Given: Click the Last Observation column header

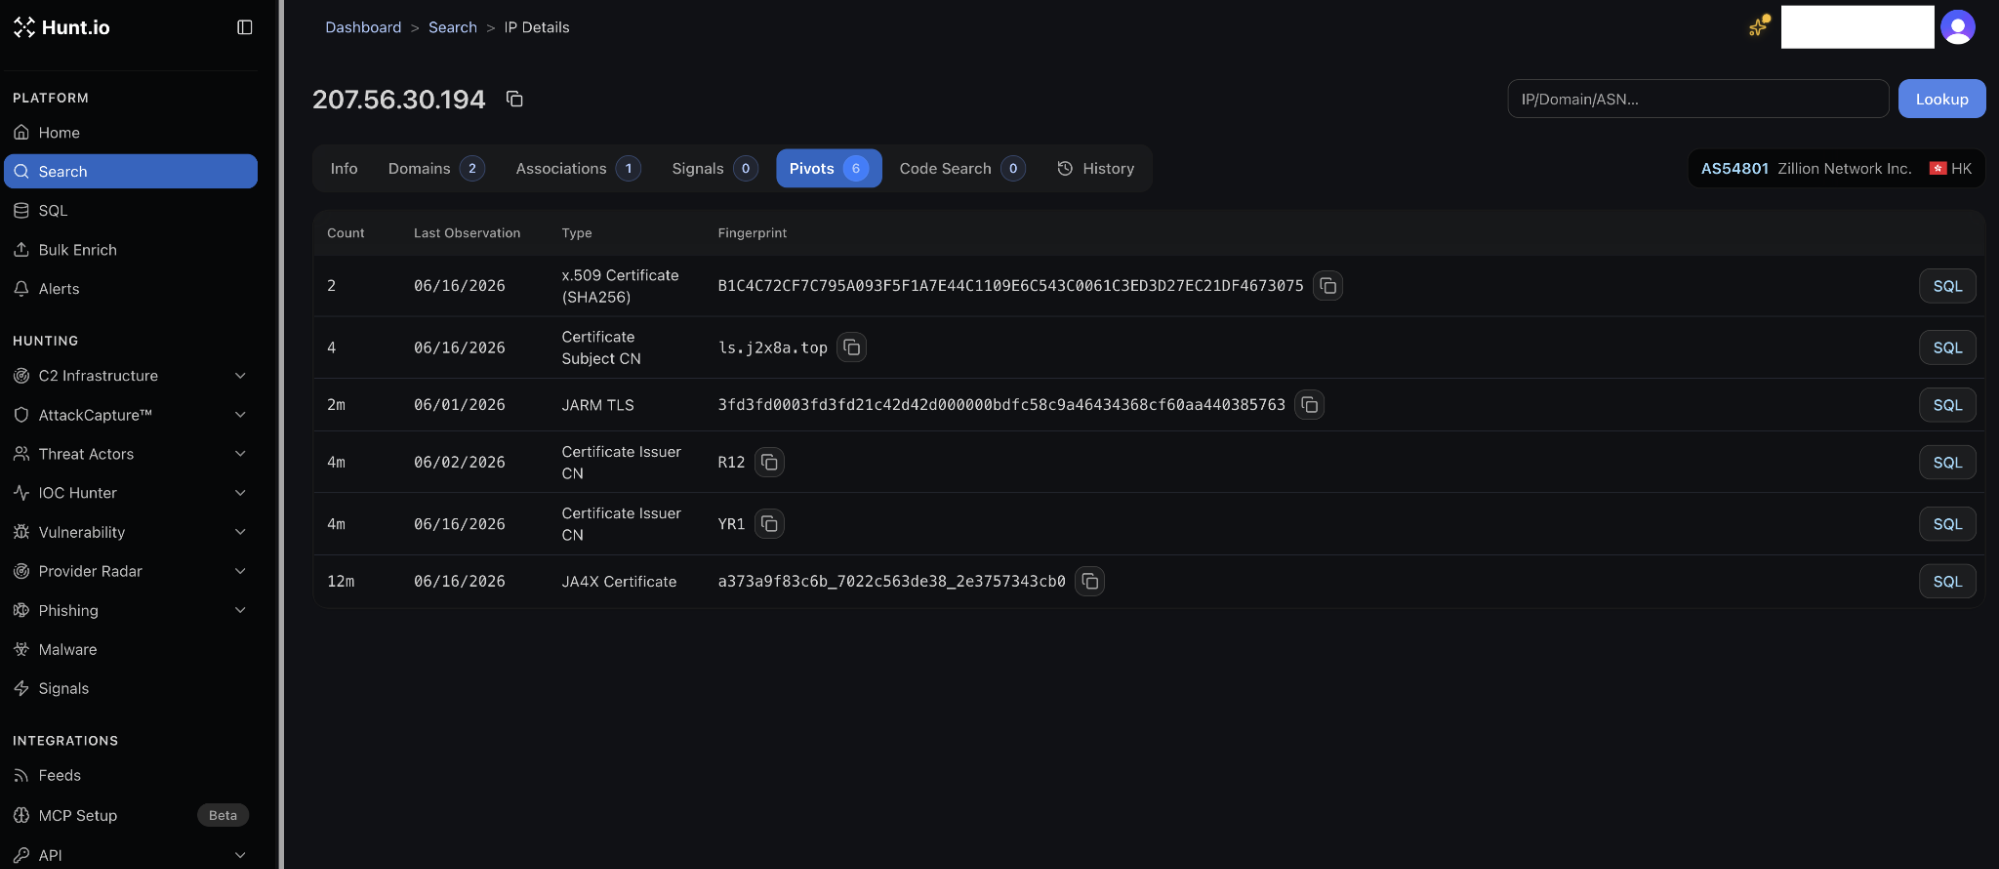Looking at the screenshot, I should pos(467,233).
